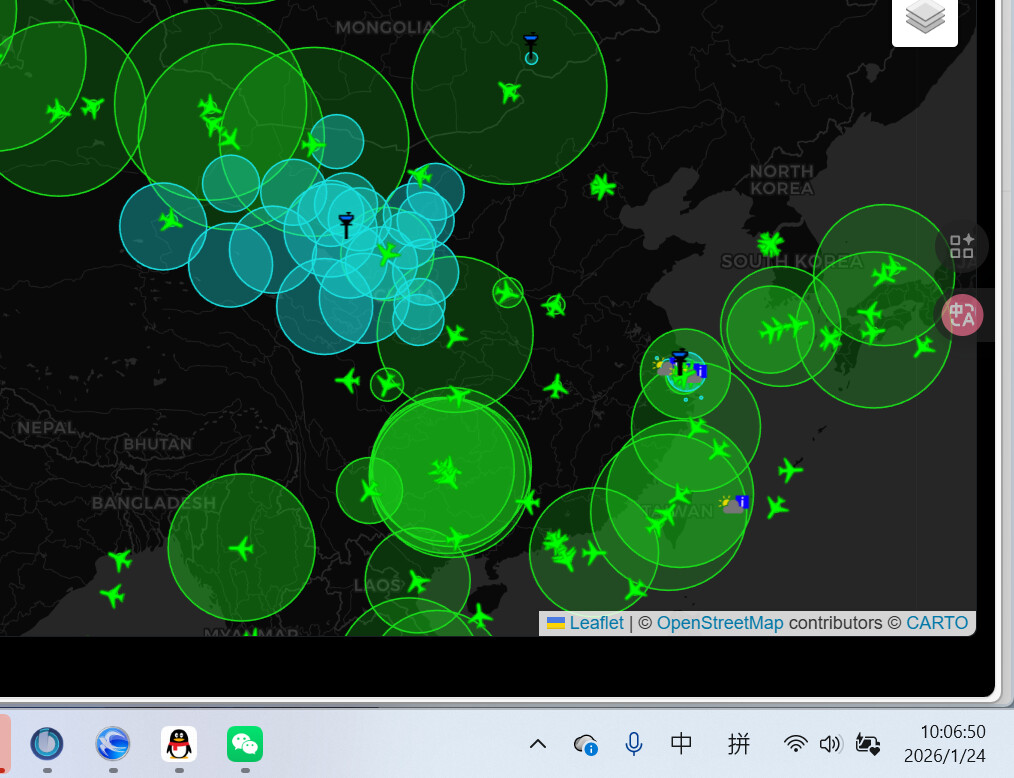The width and height of the screenshot is (1014, 778).
Task: Toggle the microphone in the system tray
Action: (633, 743)
